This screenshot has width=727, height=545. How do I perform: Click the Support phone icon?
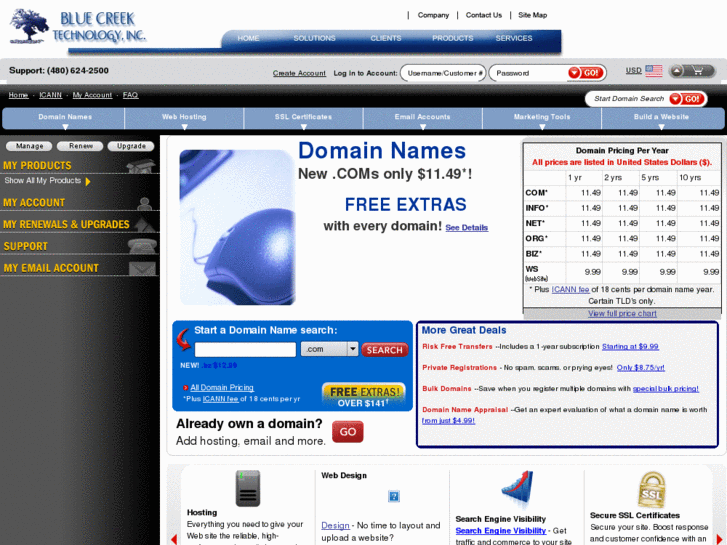pos(142,246)
